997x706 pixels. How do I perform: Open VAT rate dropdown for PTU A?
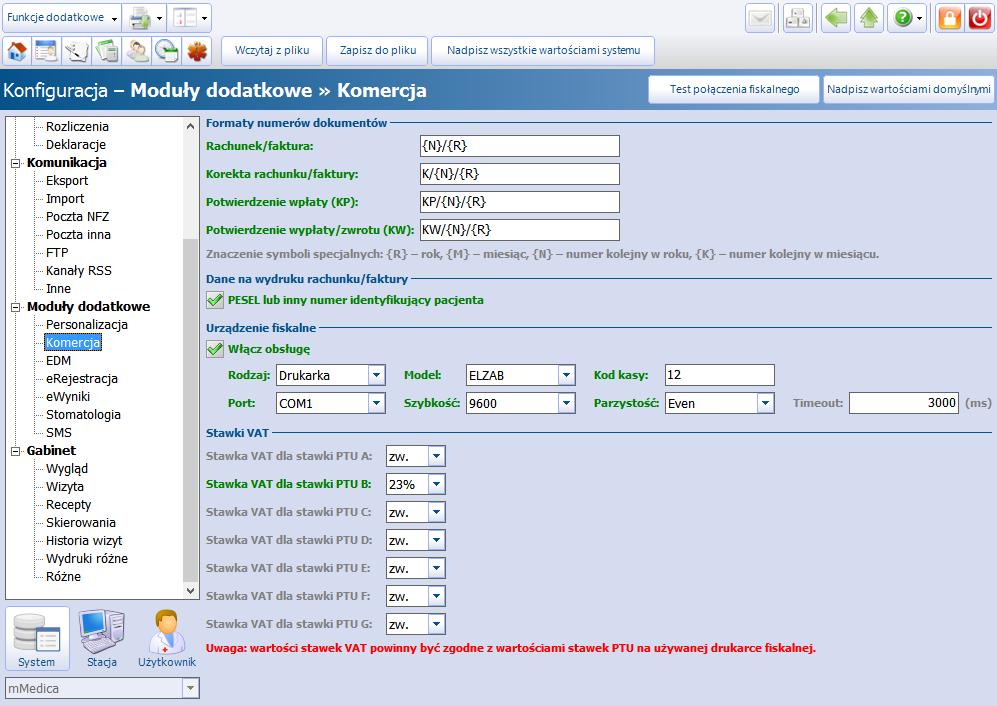point(436,456)
